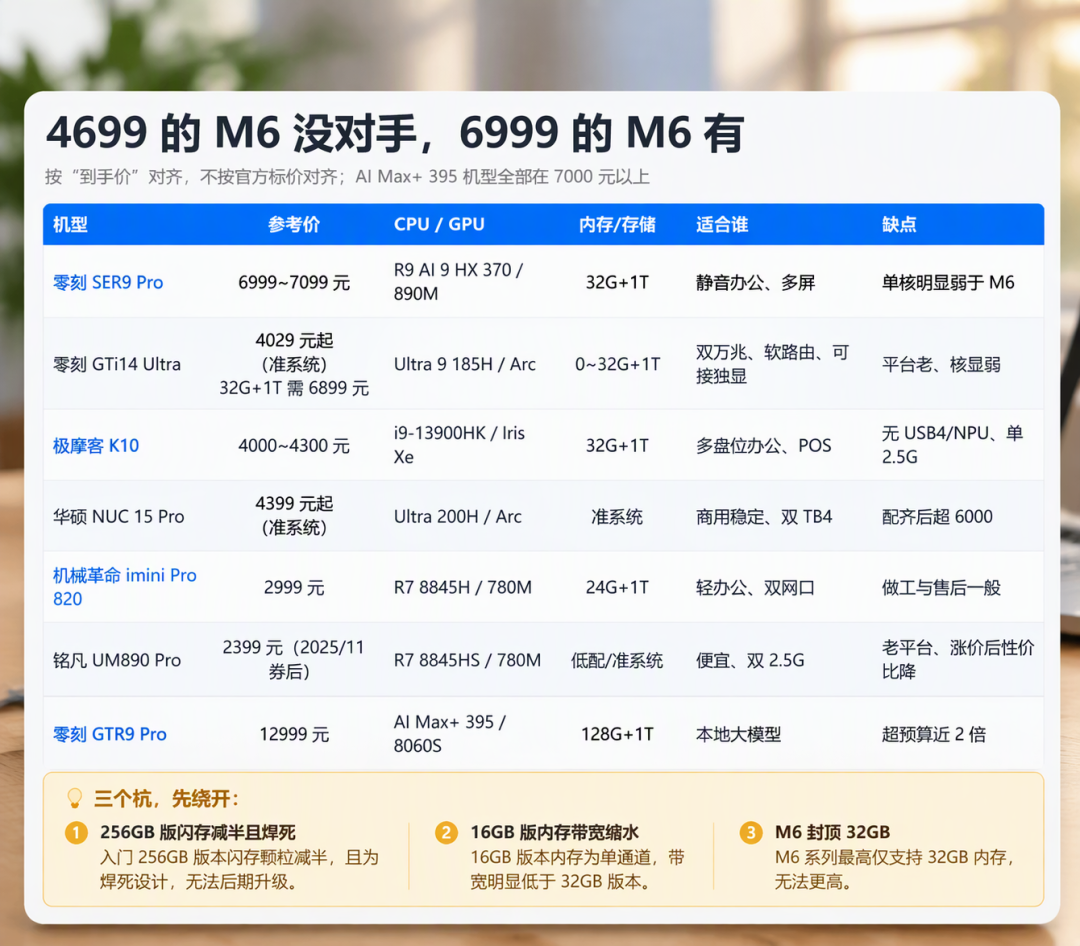The image size is (1080, 946).
Task: Click the main title 4699 的 M6 没对手
Action: [x=395, y=132]
